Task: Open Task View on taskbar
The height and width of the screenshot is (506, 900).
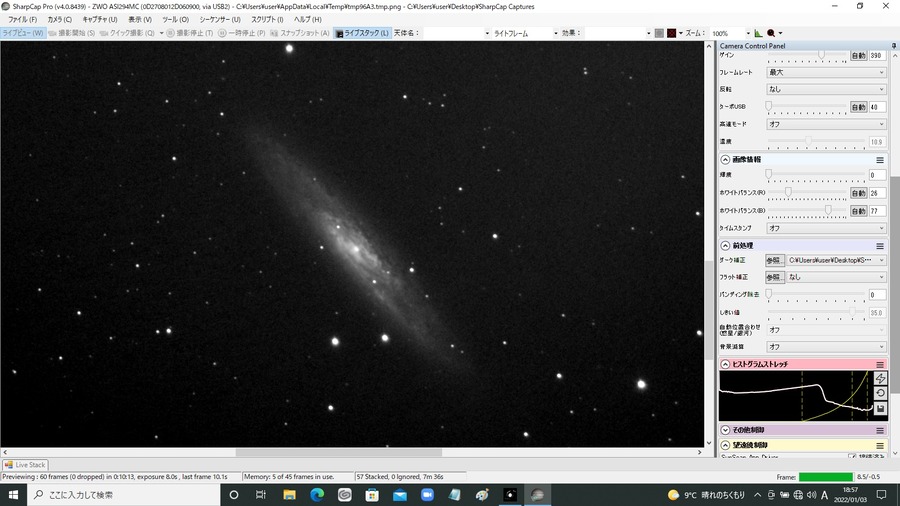Action: tap(261, 495)
